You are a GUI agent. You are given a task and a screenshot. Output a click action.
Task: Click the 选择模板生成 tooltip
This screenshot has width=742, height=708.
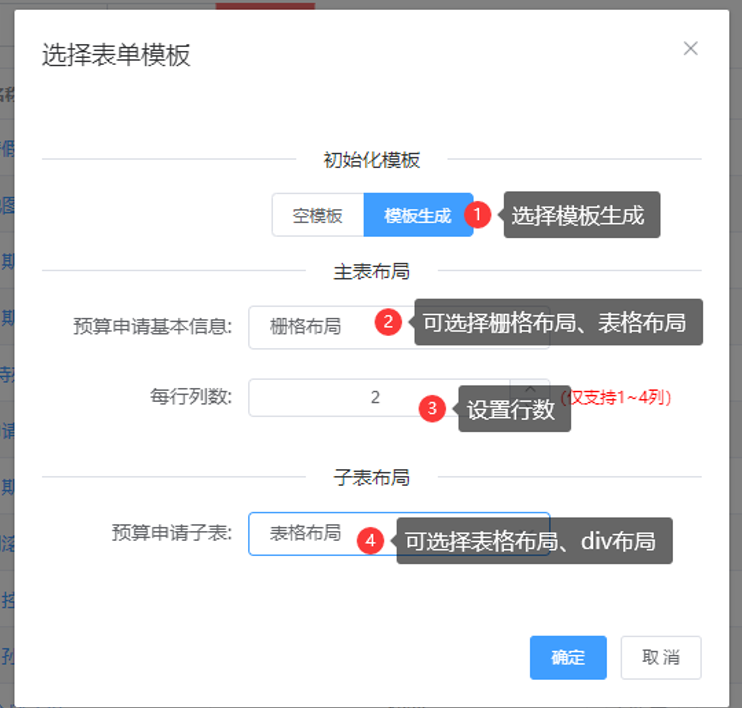click(581, 215)
